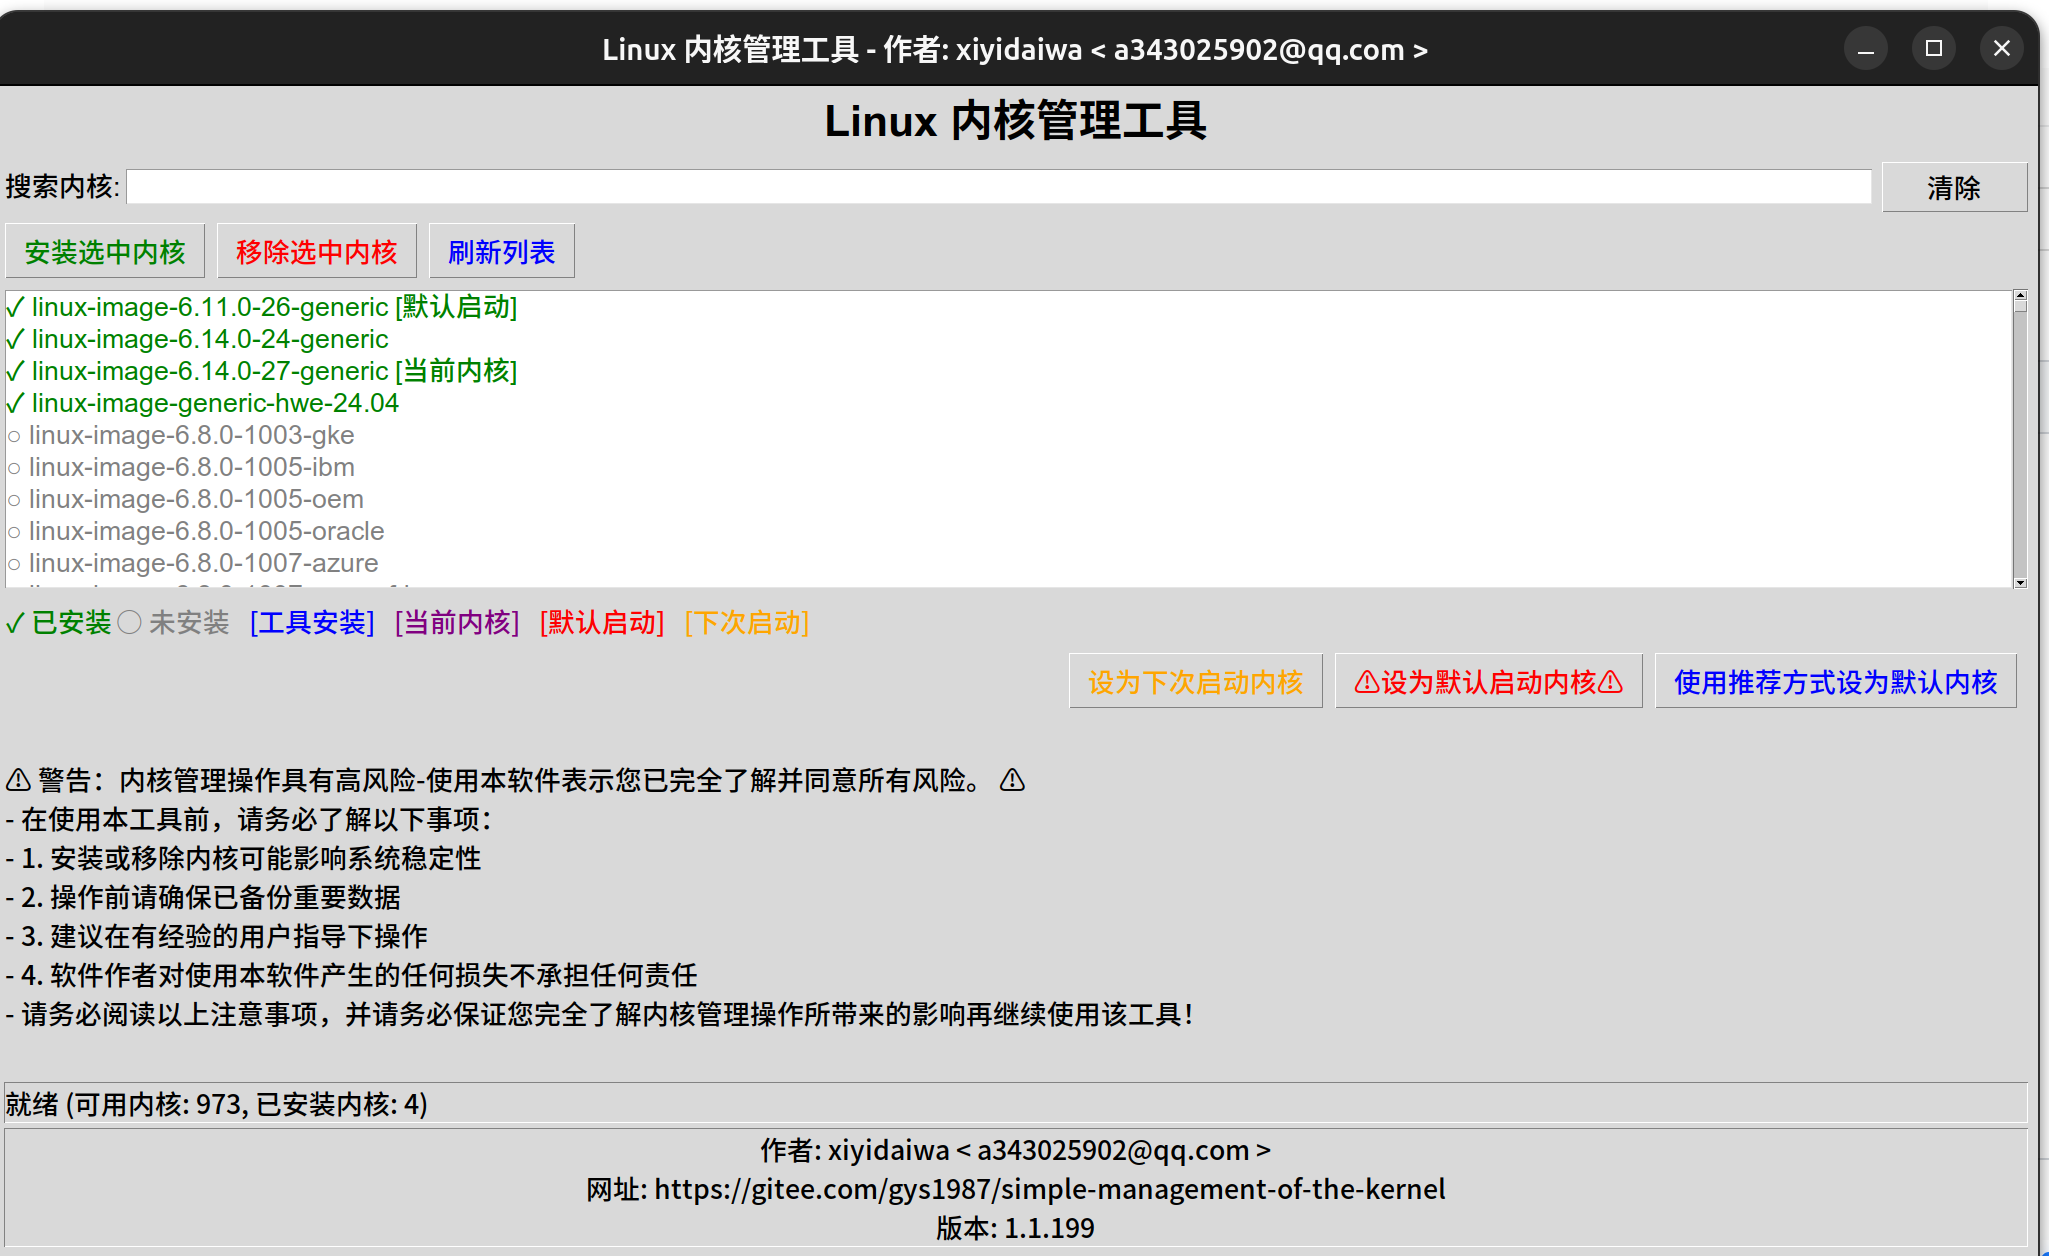Refresh the kernel list with 刷新列表
Image resolution: width=2049 pixels, height=1256 pixels.
point(501,252)
